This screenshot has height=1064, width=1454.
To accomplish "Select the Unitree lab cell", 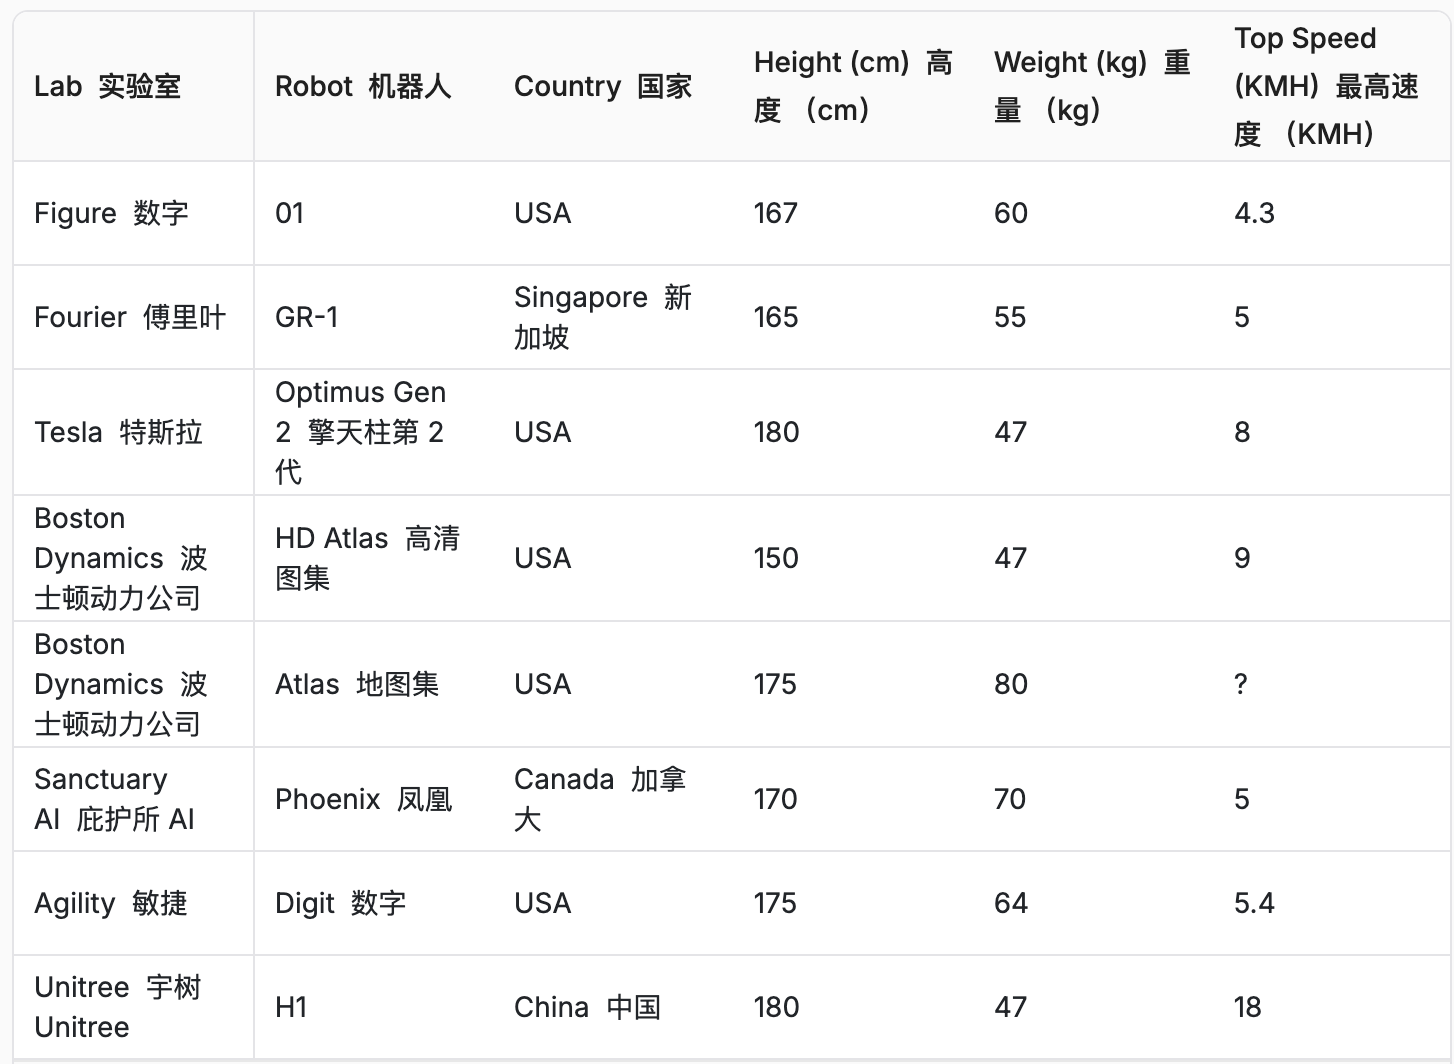I will 118,1007.
